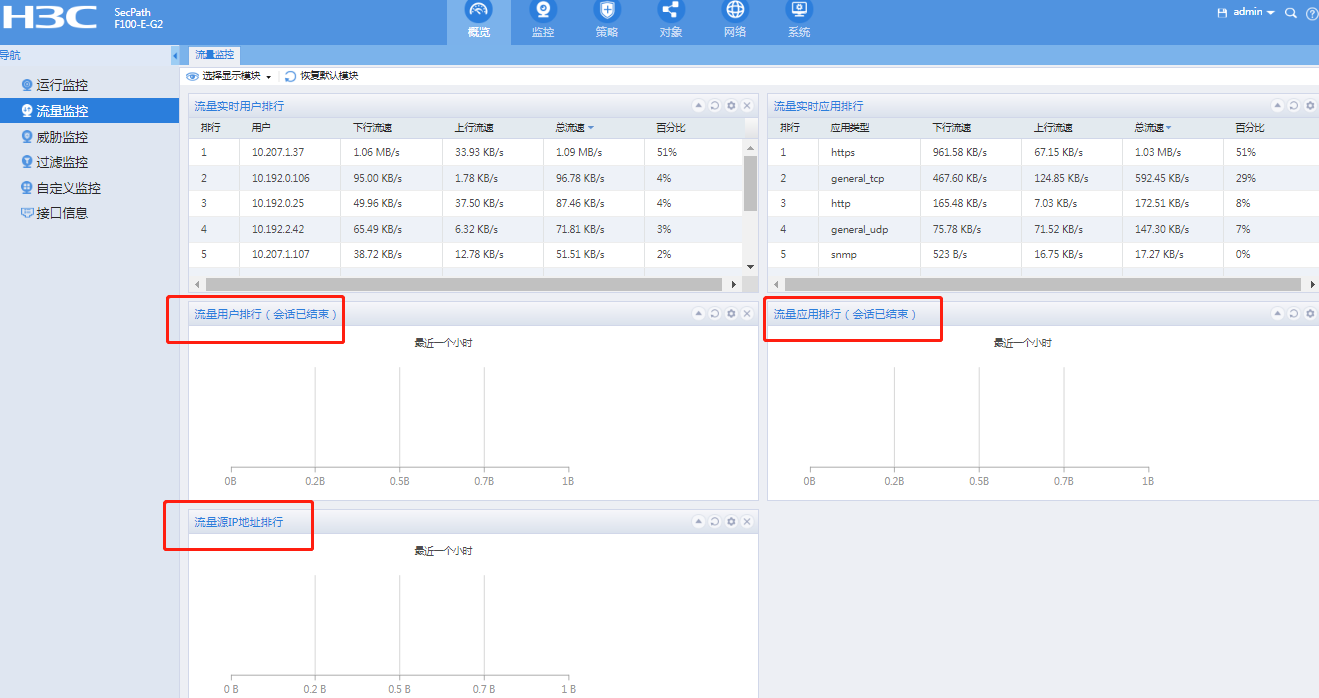
Task: Click the help question mark icon
Action: tap(1312, 13)
